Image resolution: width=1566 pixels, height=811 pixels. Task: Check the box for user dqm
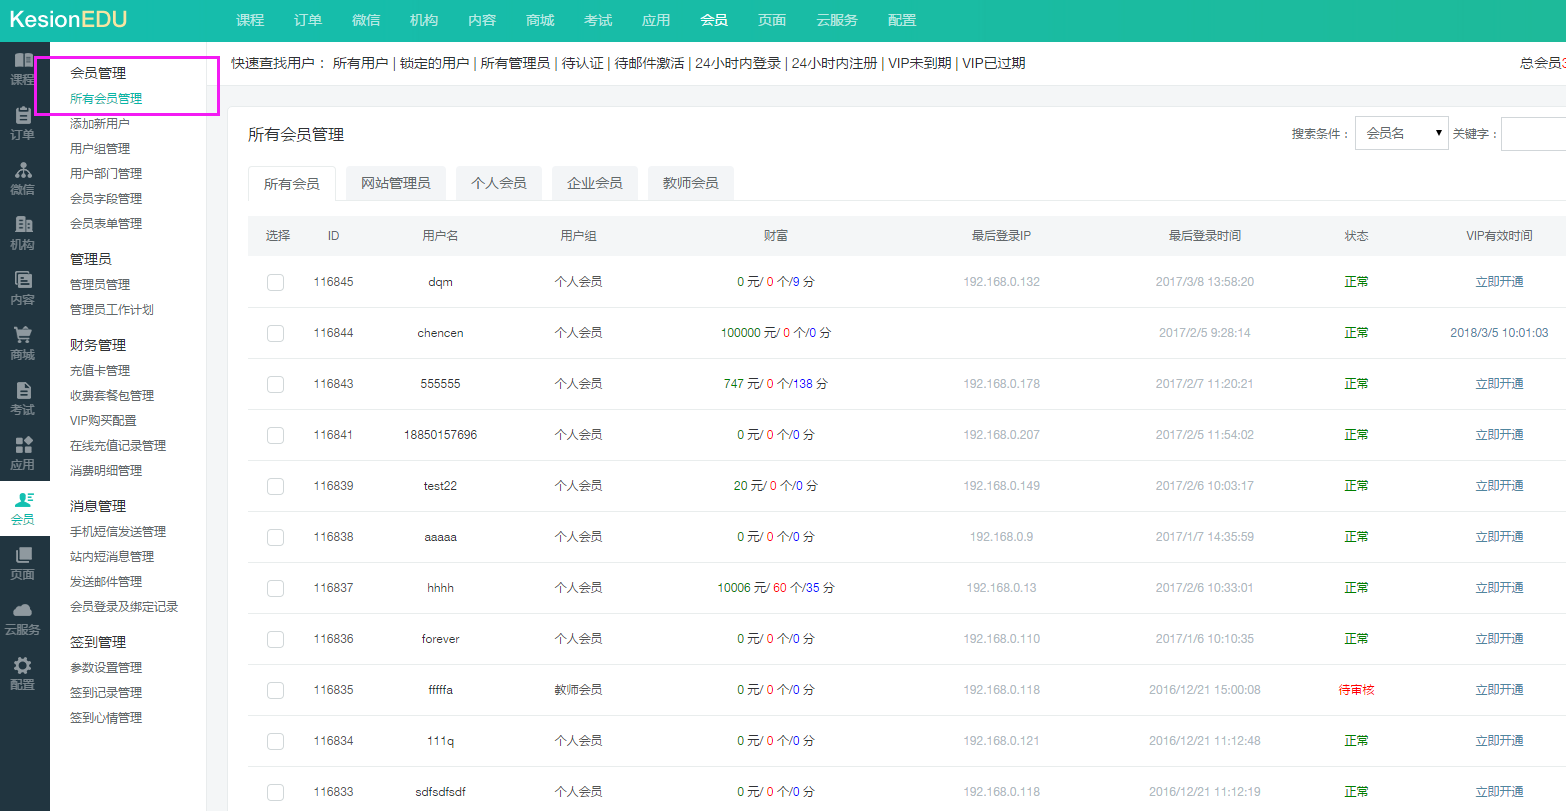[275, 282]
